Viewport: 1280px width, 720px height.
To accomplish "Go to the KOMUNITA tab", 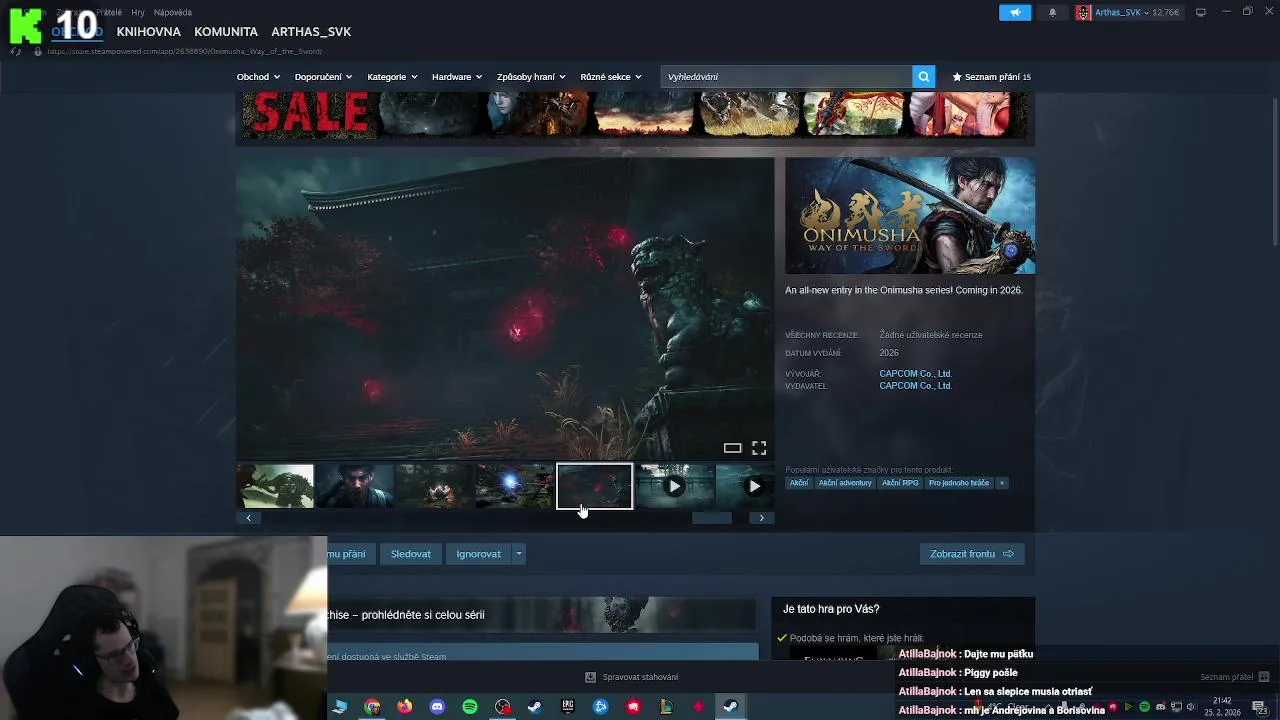I will [226, 32].
